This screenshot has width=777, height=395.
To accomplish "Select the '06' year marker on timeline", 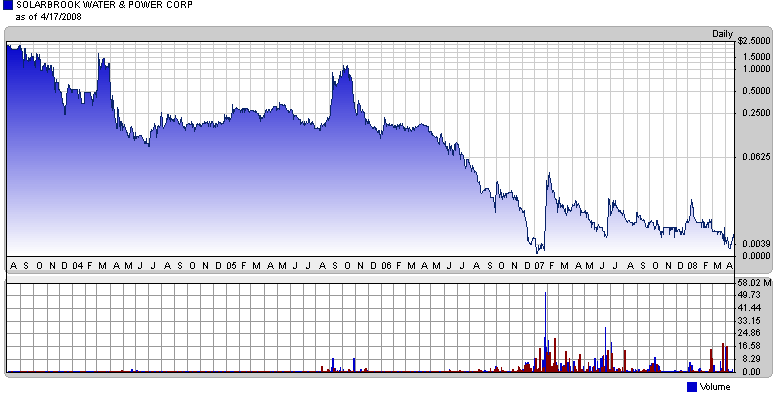I will [387, 266].
